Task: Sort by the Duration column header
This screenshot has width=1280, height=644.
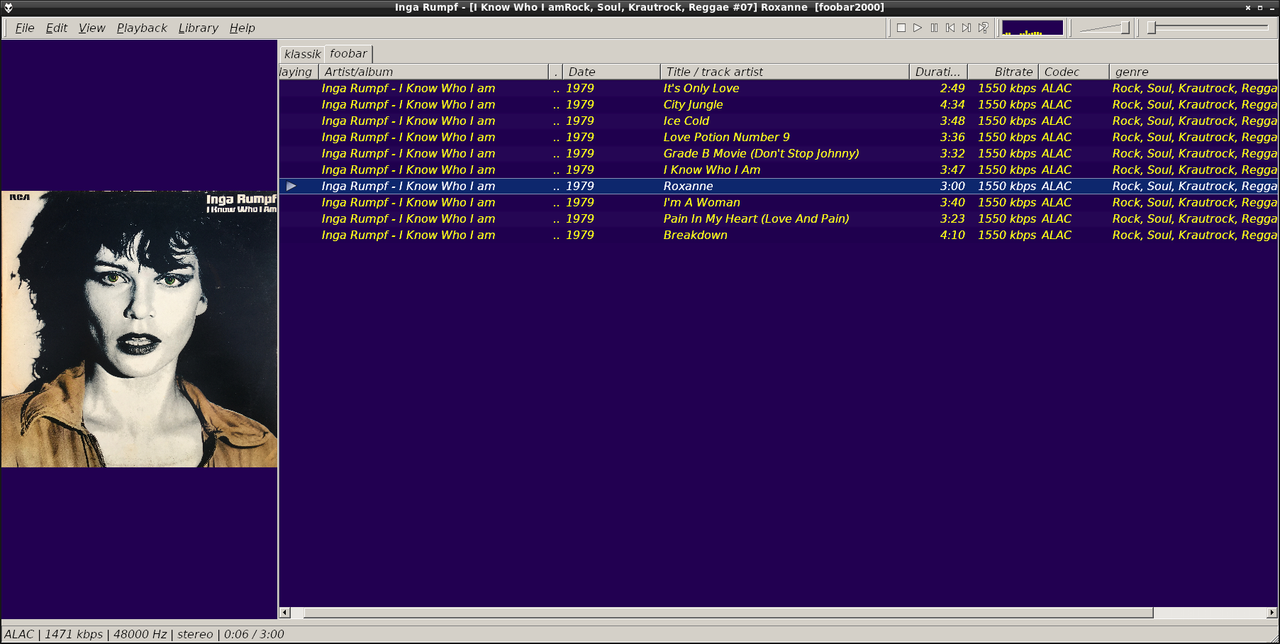Action: click(x=939, y=72)
